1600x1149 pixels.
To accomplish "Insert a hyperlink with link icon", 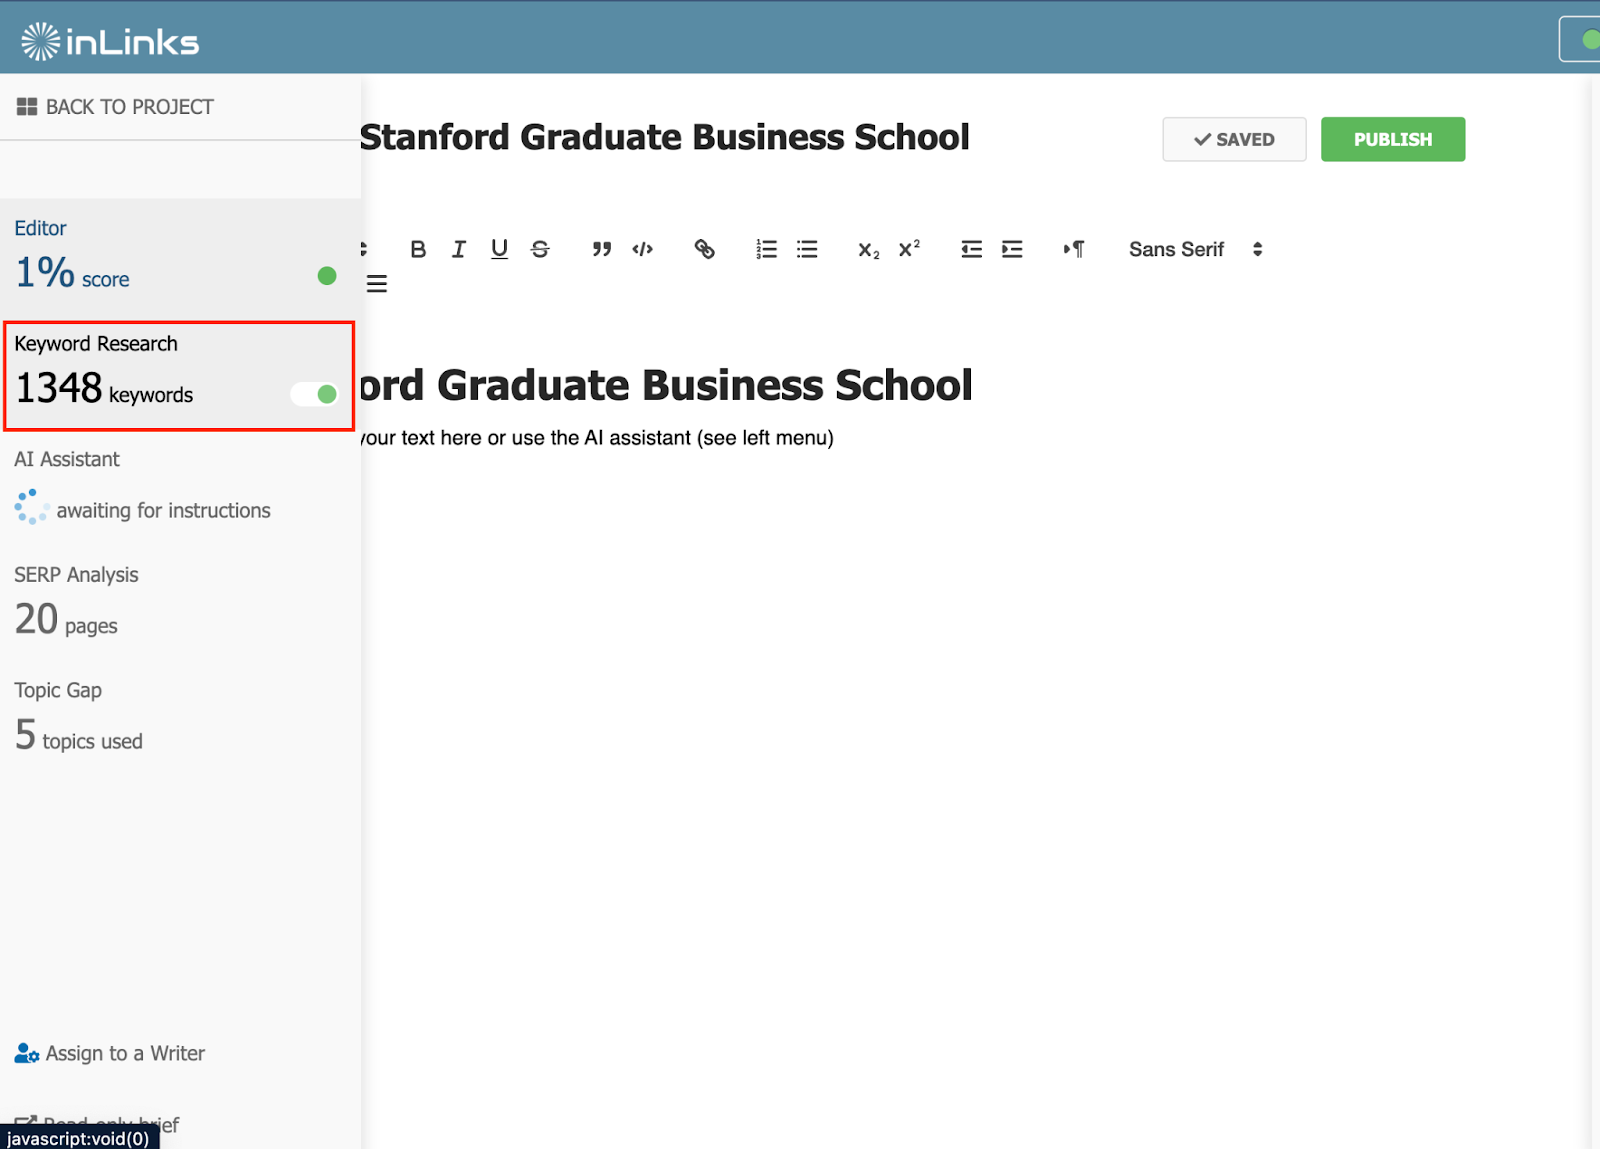I will (x=704, y=249).
